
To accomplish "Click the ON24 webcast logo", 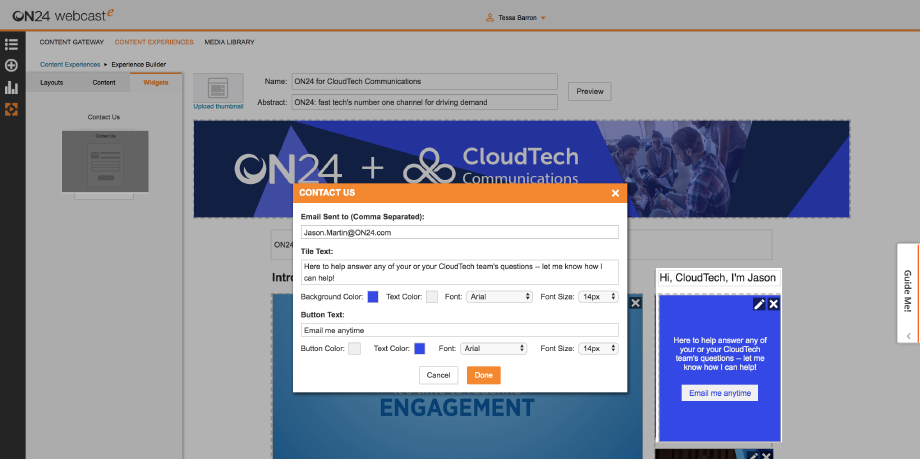I will tap(63, 16).
